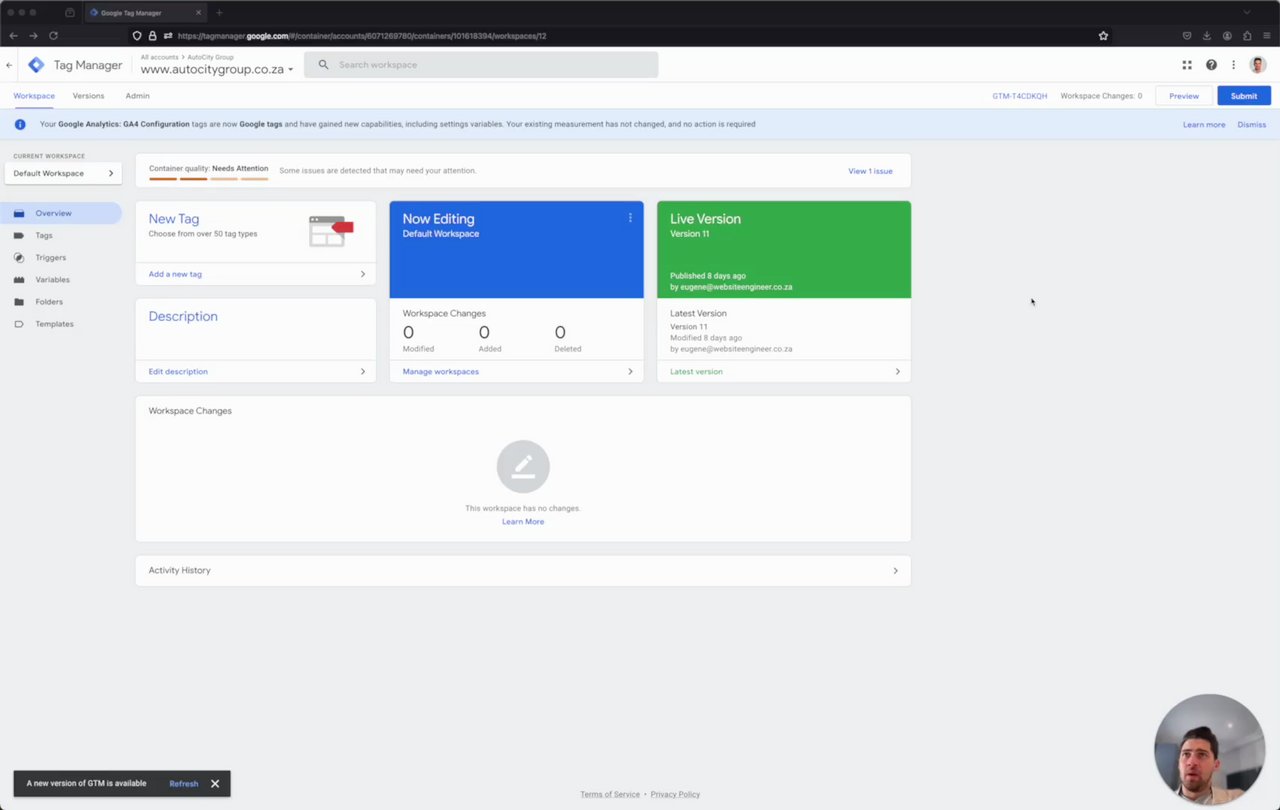Click the browser back arrow
Screen dimensions: 1280x810
point(13,36)
